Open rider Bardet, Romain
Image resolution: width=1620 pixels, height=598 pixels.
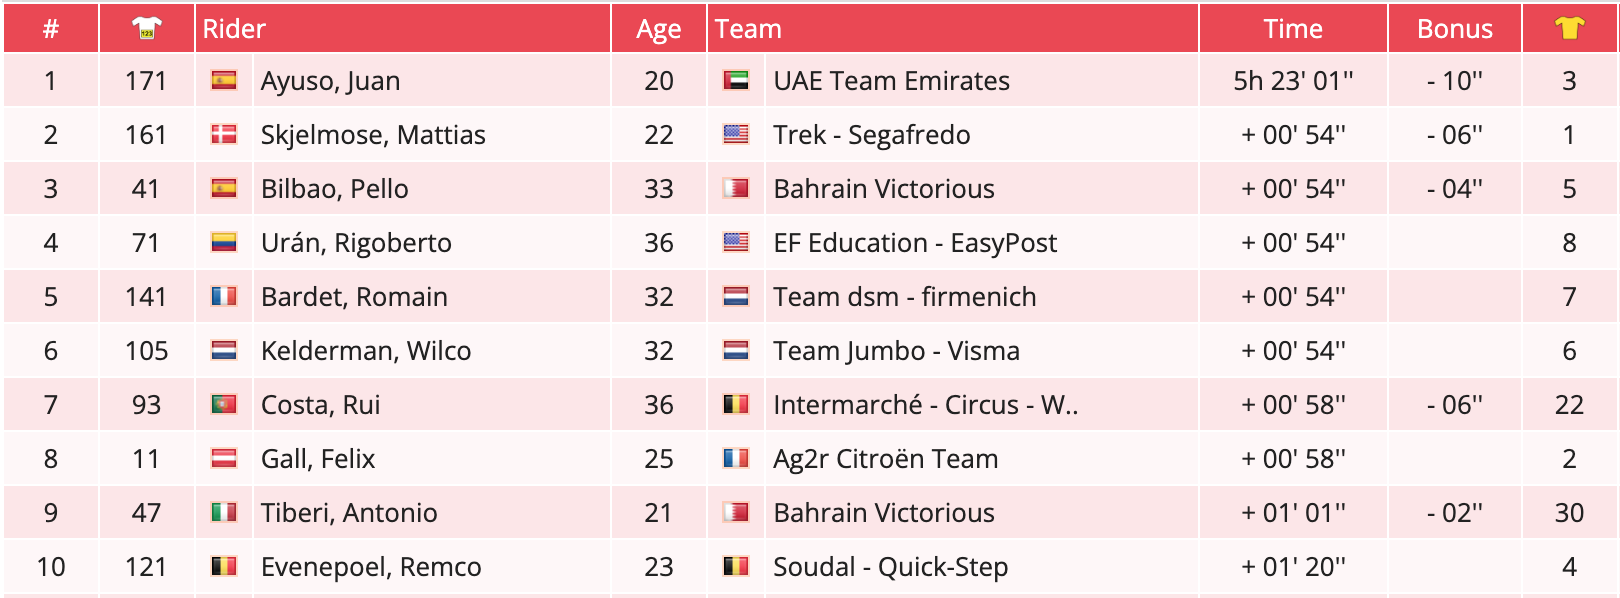click(354, 297)
